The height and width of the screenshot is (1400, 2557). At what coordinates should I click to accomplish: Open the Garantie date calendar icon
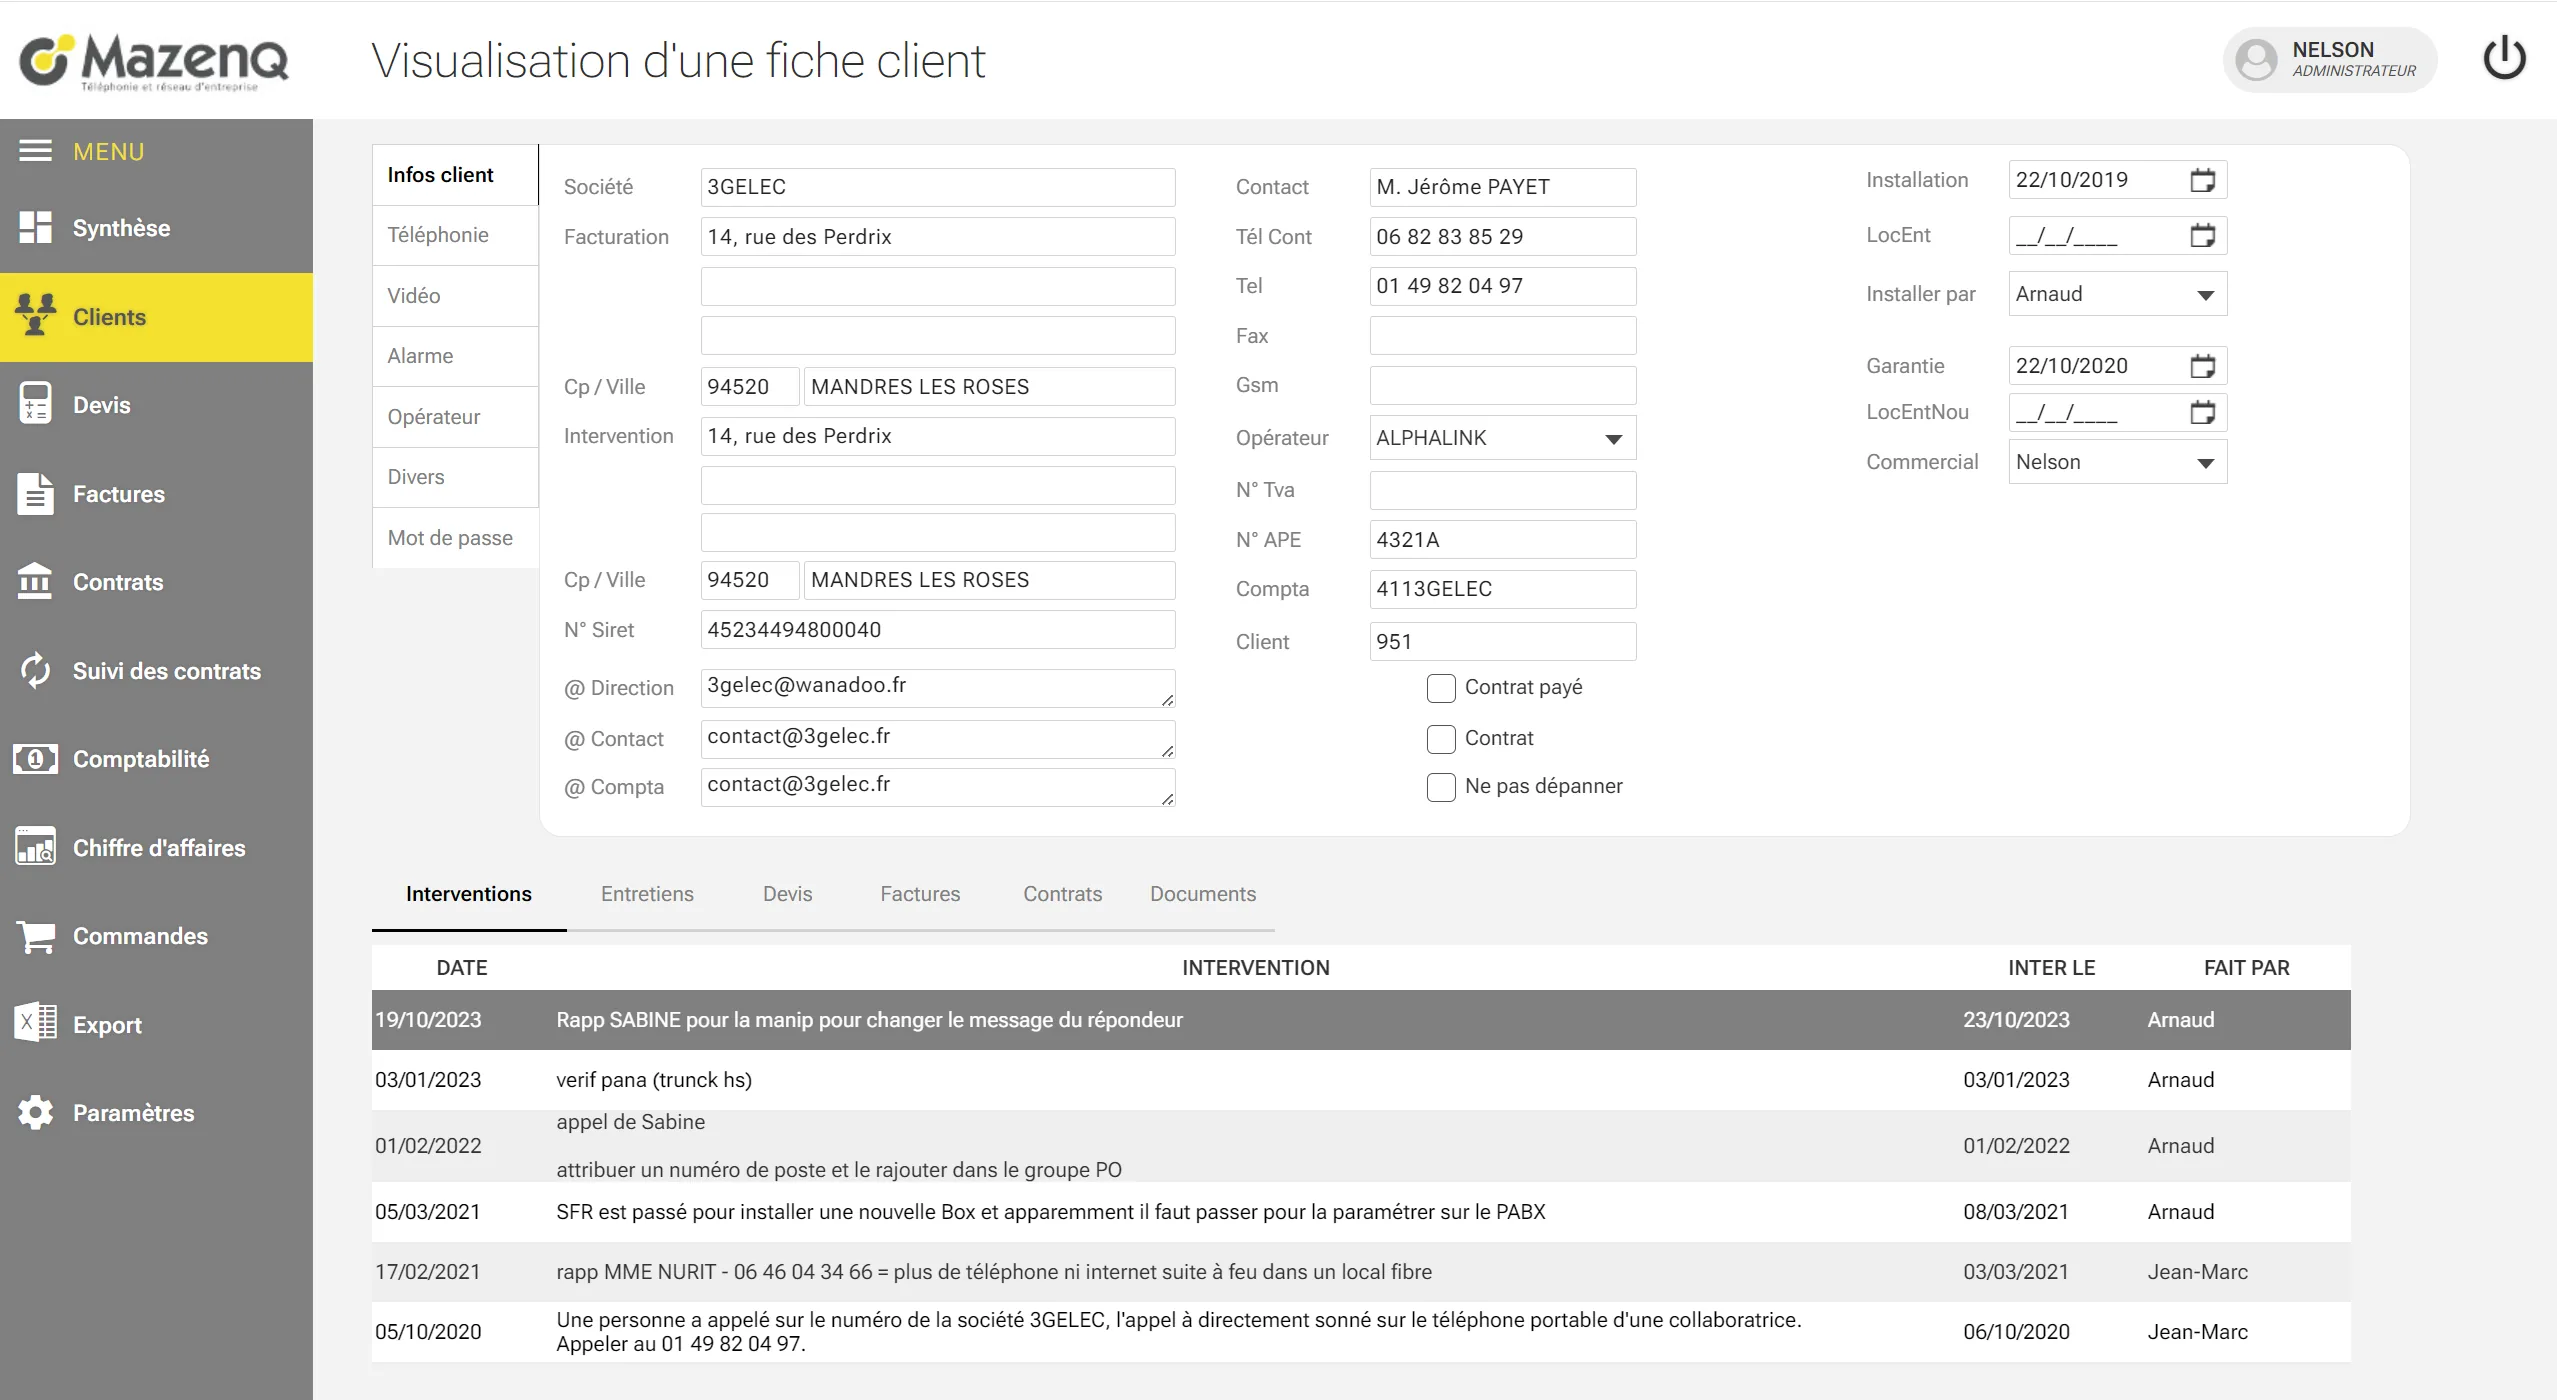[2202, 366]
